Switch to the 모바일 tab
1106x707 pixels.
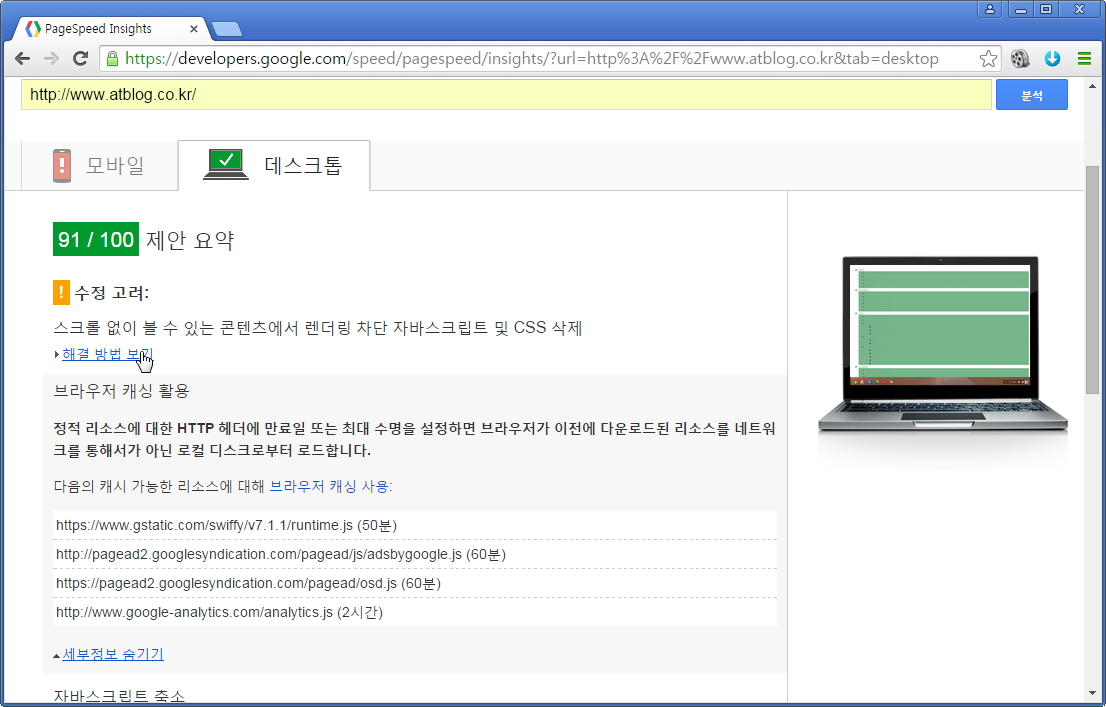99,165
